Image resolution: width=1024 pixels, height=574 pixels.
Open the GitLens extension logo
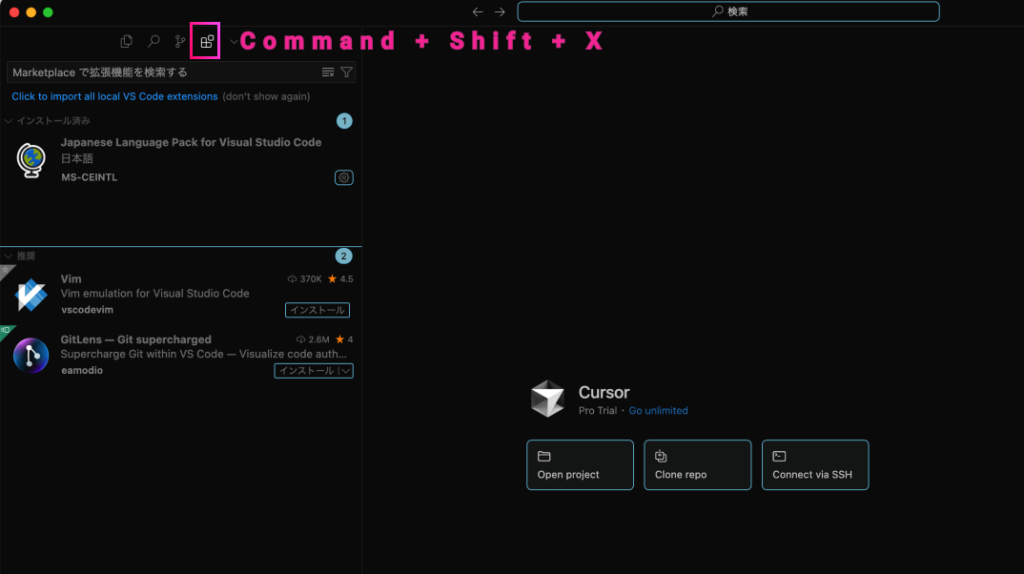tap(31, 355)
